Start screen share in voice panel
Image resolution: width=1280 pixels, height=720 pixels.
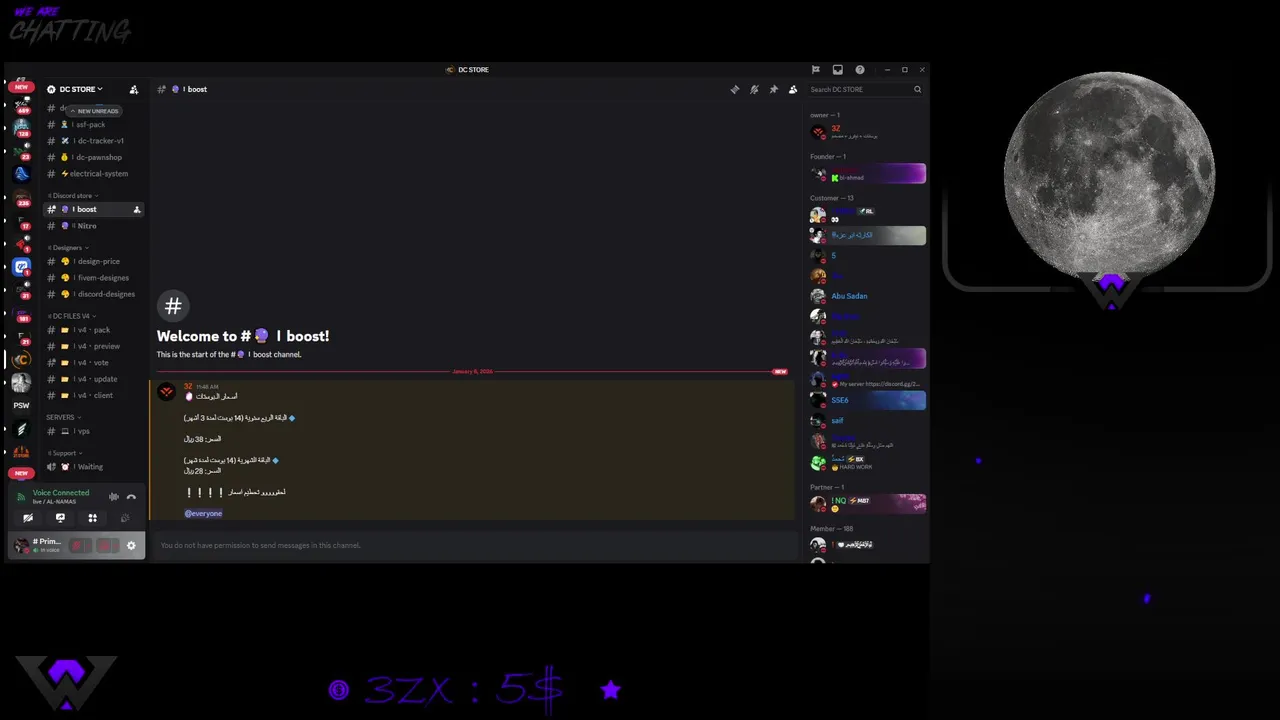click(60, 518)
